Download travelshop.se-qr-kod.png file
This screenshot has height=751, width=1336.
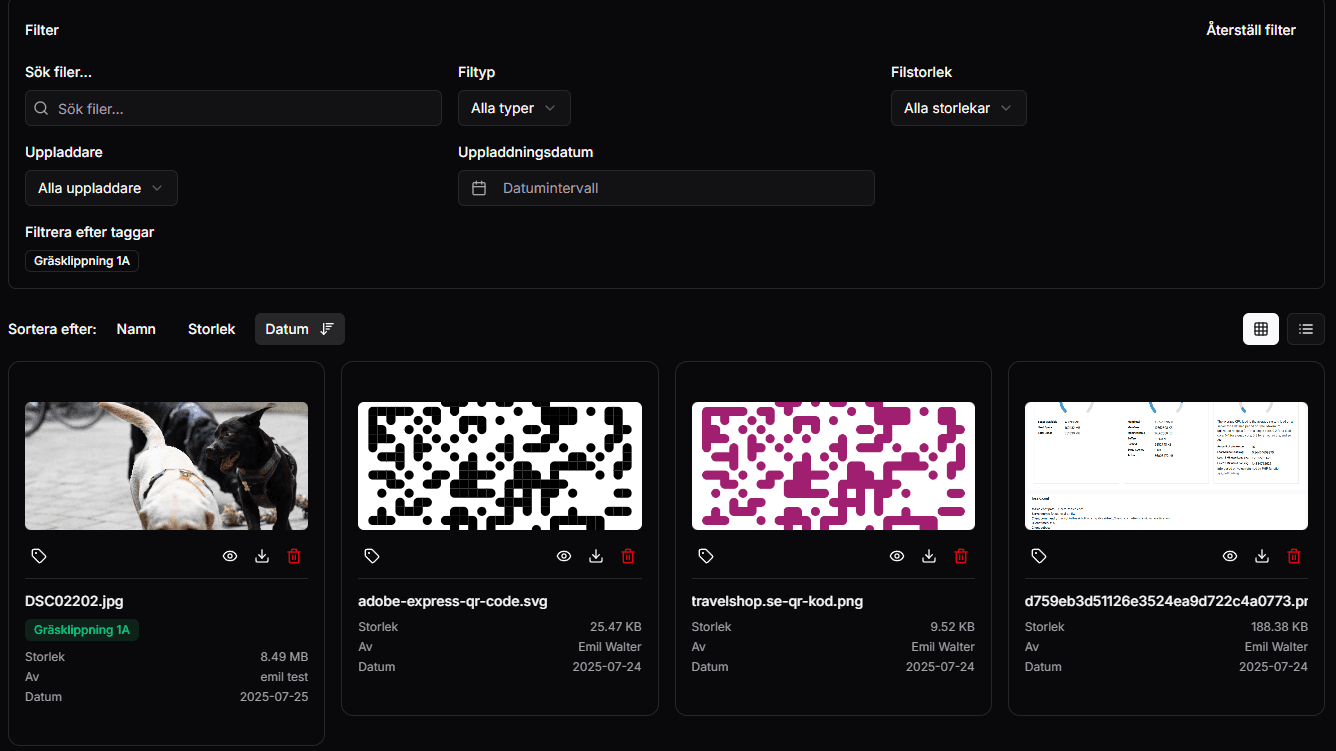(929, 556)
